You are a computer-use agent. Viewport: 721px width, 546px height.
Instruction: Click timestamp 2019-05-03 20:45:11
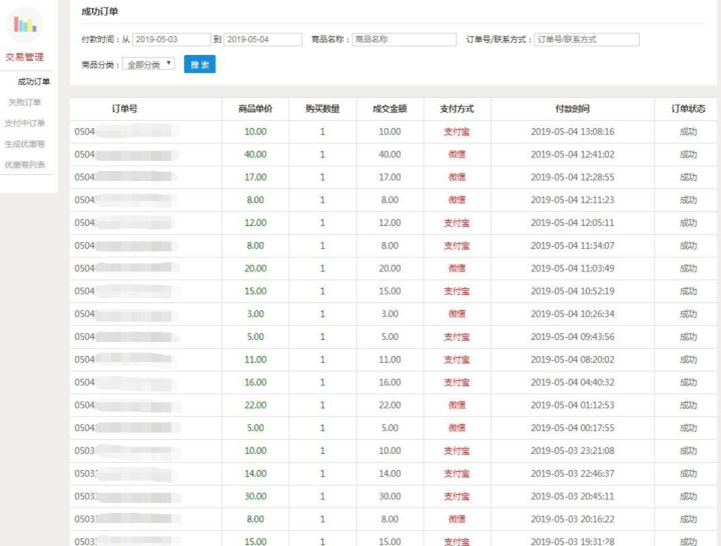pos(572,497)
